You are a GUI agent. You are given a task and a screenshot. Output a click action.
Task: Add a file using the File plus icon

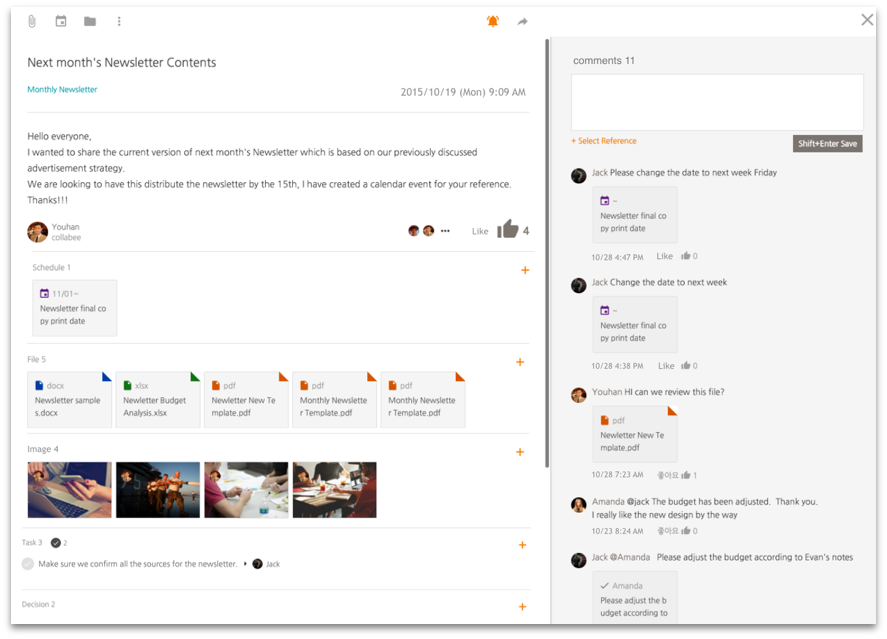tap(520, 362)
